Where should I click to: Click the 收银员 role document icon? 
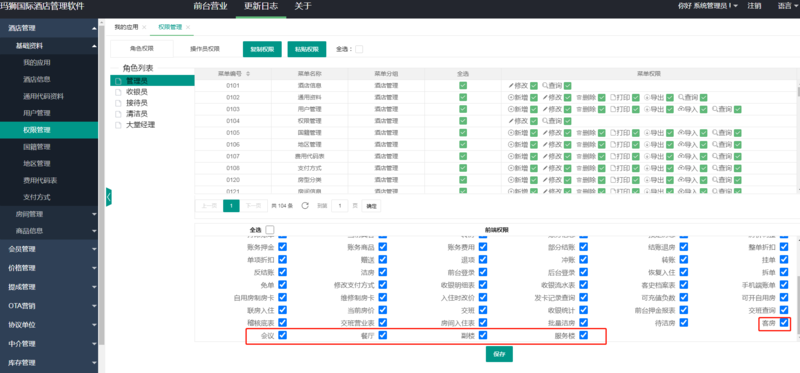click(118, 92)
